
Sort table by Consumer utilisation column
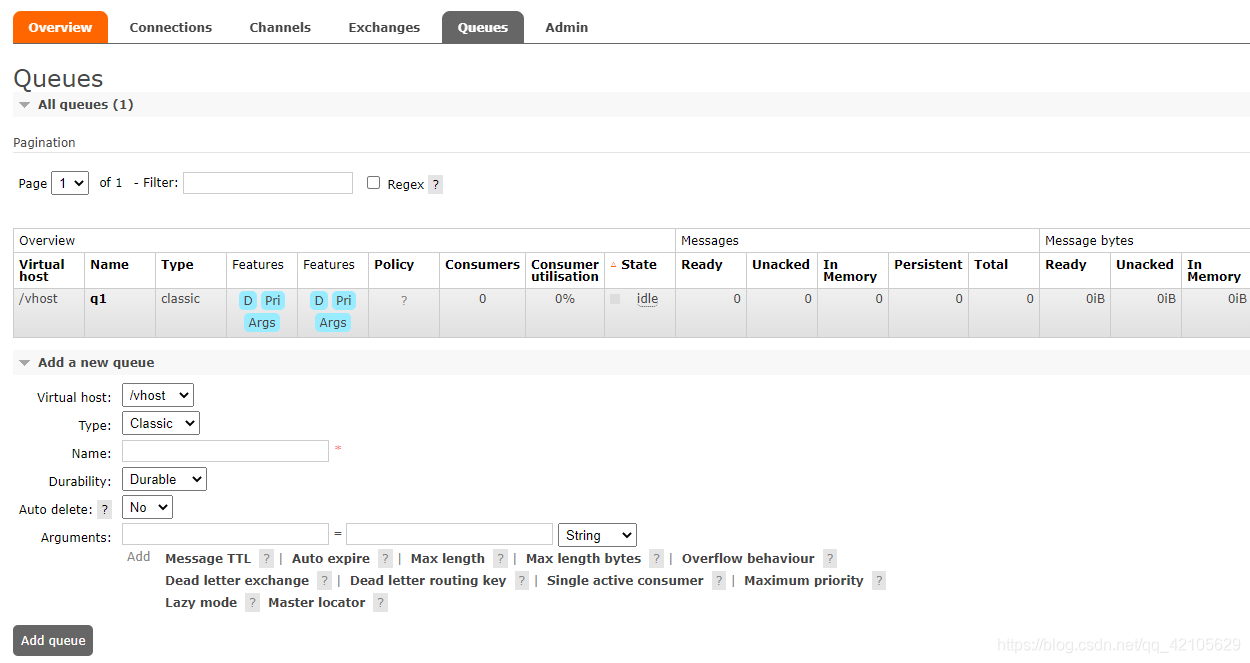point(565,271)
